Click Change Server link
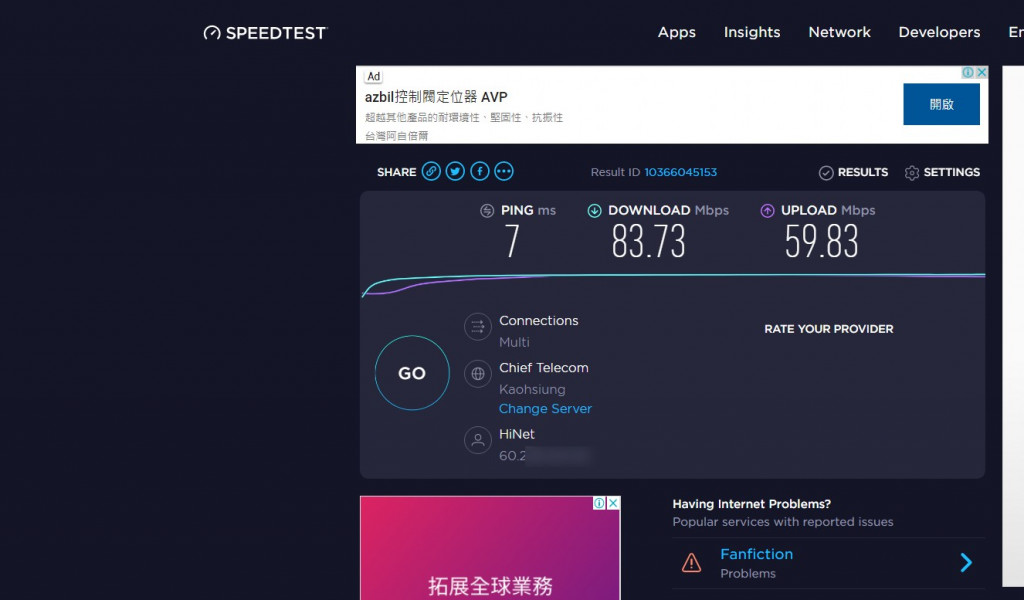 (545, 409)
